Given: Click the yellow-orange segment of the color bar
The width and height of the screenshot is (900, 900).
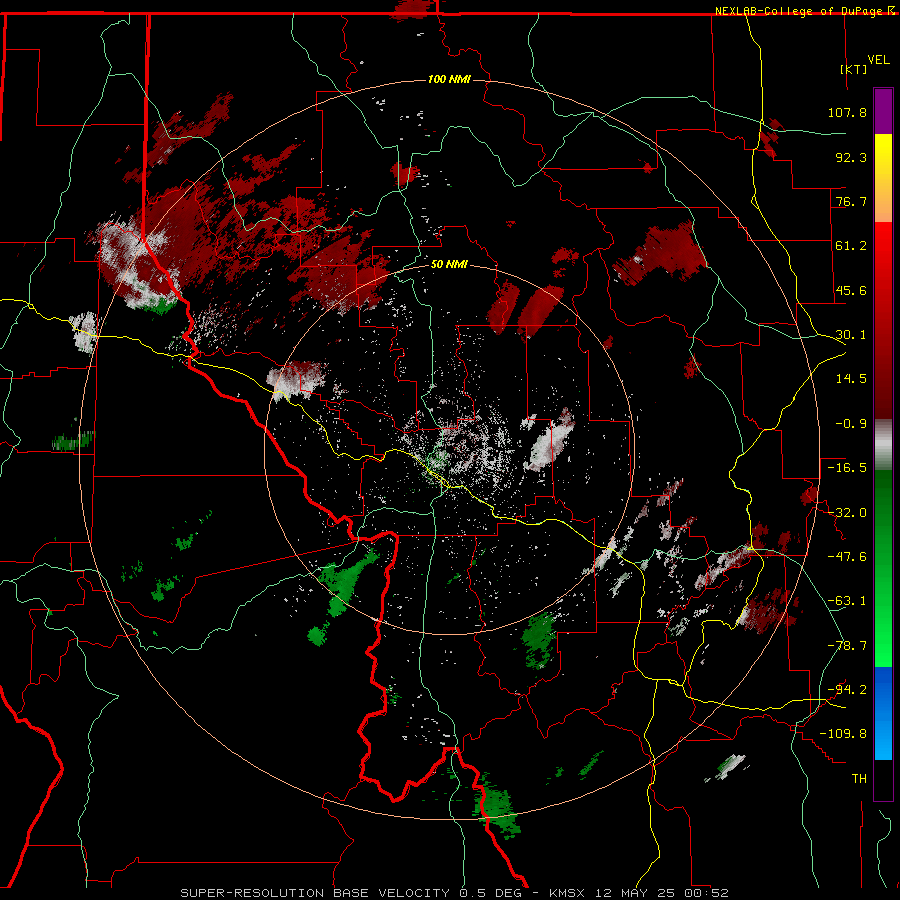Looking at the screenshot, I should (883, 178).
